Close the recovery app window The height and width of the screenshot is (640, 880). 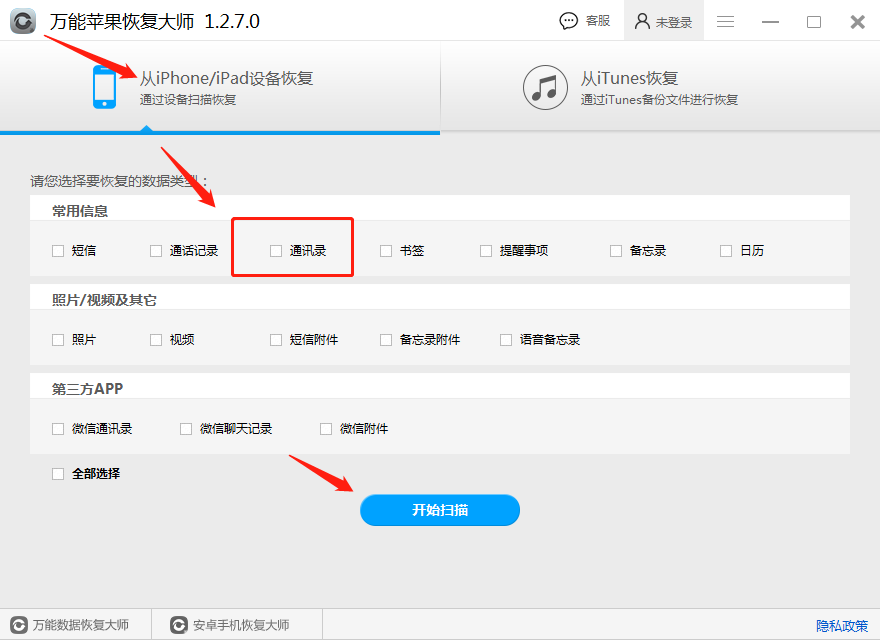coord(858,22)
